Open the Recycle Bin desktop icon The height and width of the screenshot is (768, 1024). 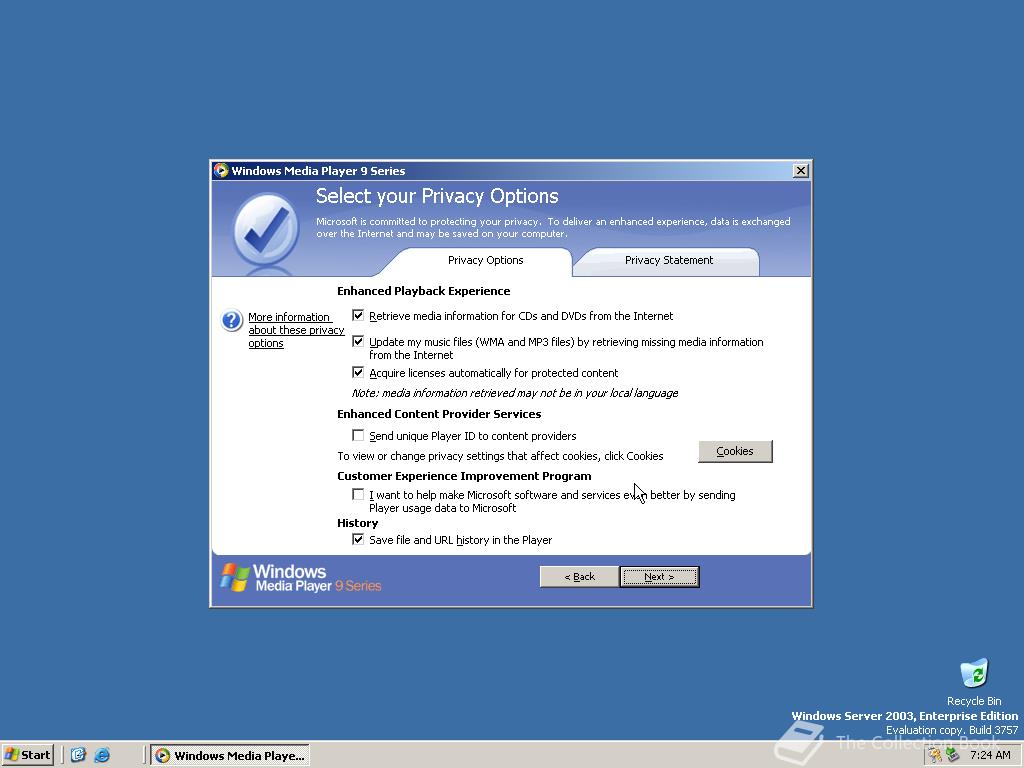974,682
